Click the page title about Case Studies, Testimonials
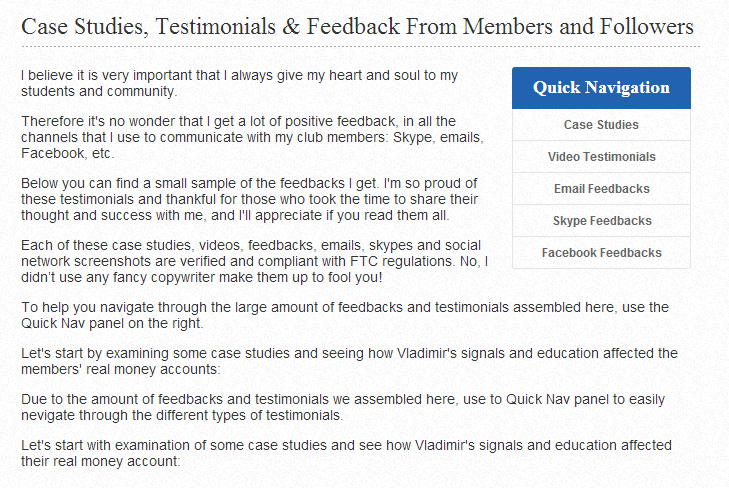This screenshot has width=729, height=488. click(357, 26)
